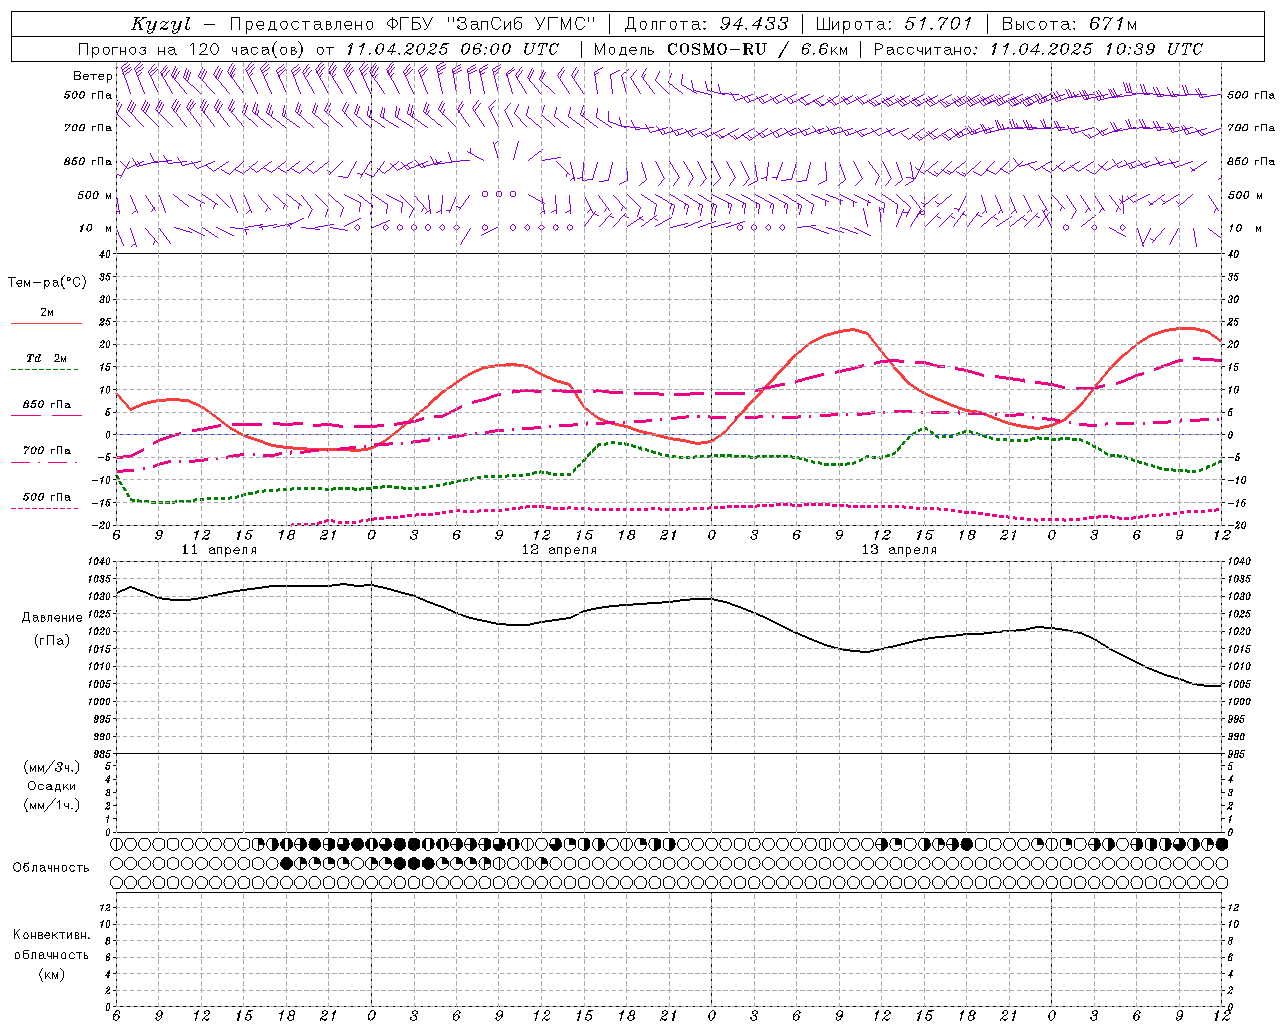Click the Конвективн. convective cloud label
Viewport: 1280px width, 1024px height.
[x=51, y=935]
